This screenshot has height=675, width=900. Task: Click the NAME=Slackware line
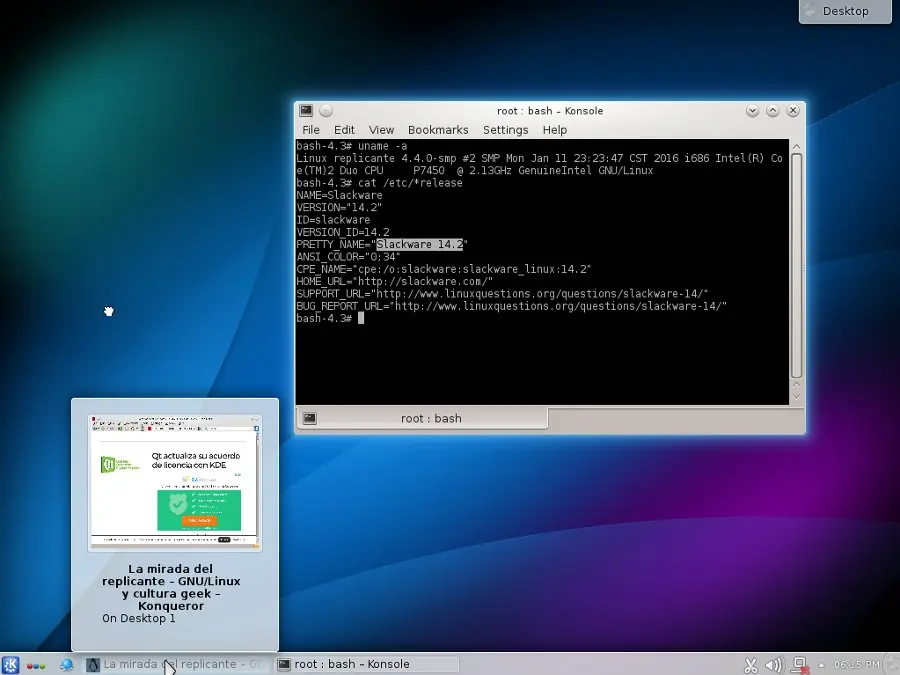click(339, 195)
